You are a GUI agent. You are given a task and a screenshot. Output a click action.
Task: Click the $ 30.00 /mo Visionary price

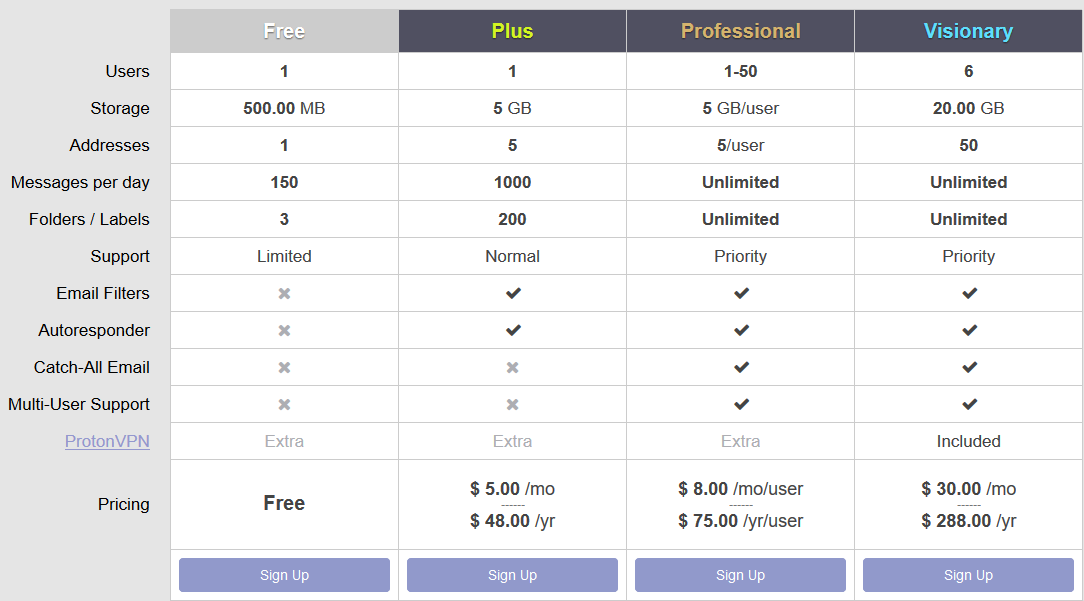pyautogui.click(x=968, y=489)
